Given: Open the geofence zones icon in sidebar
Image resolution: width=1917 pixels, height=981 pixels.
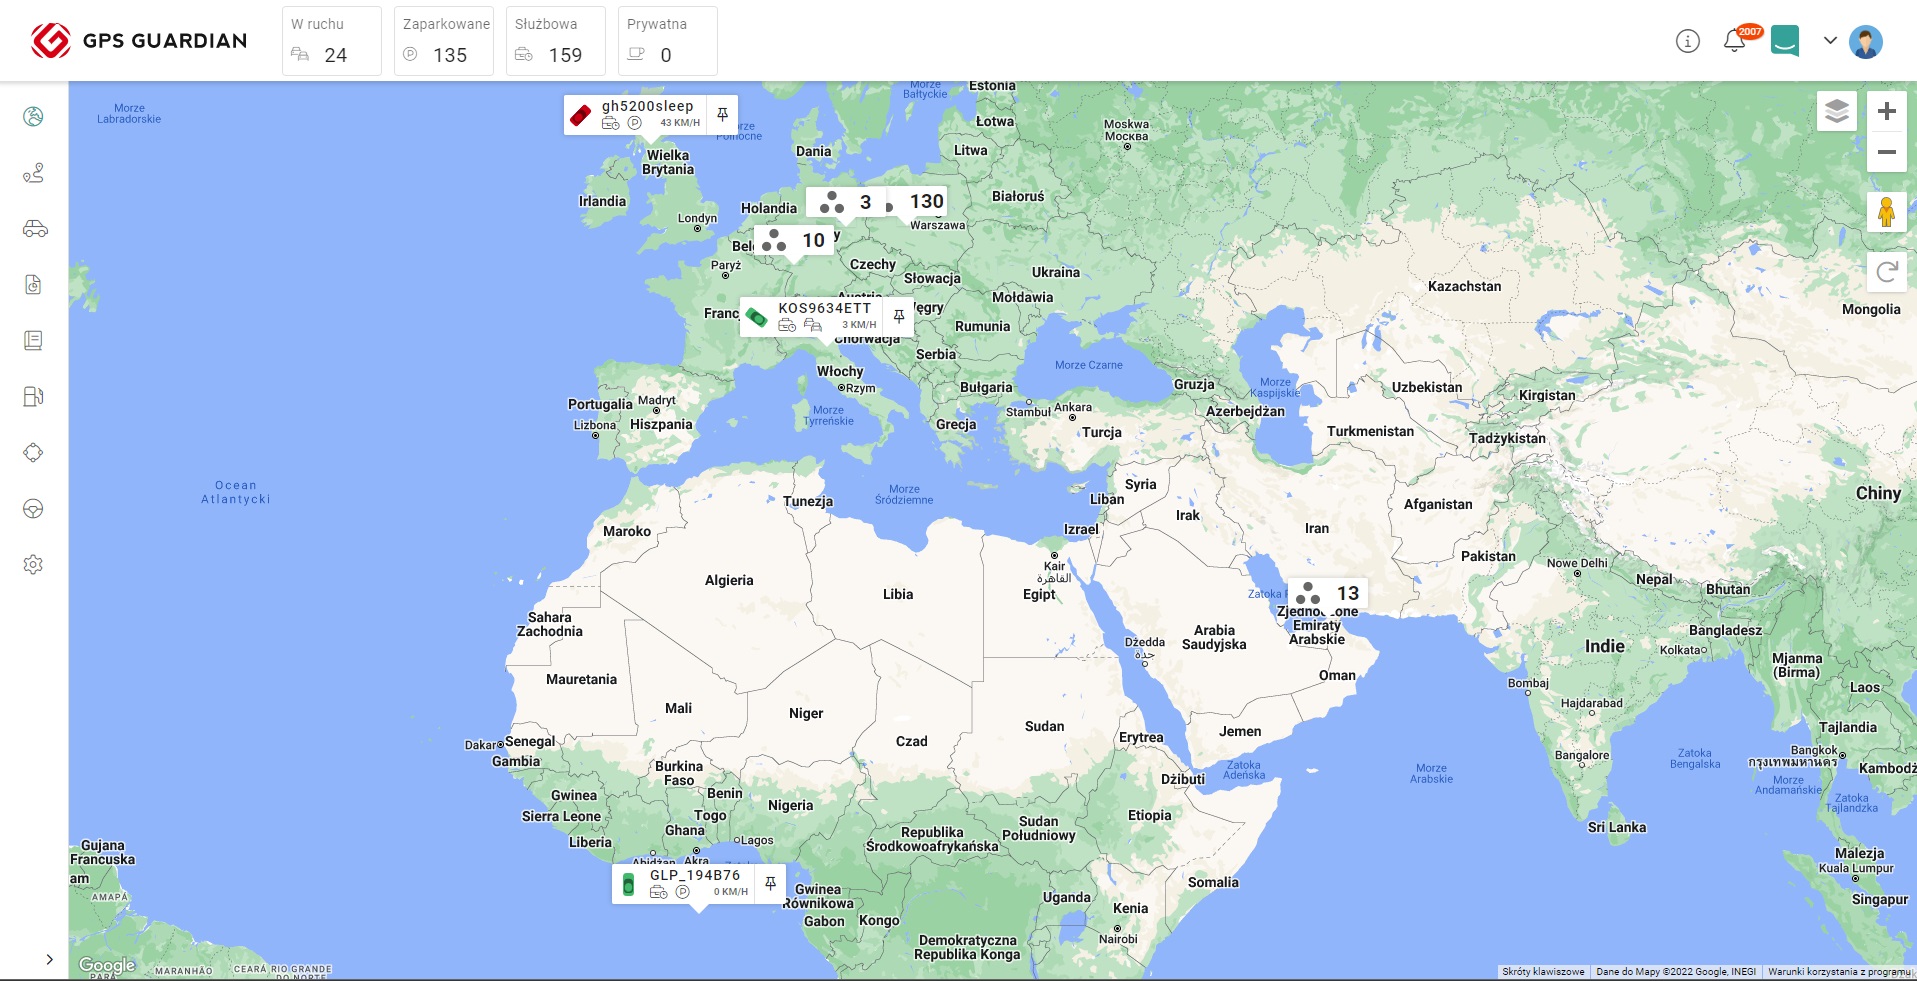Looking at the screenshot, I should tap(33, 453).
